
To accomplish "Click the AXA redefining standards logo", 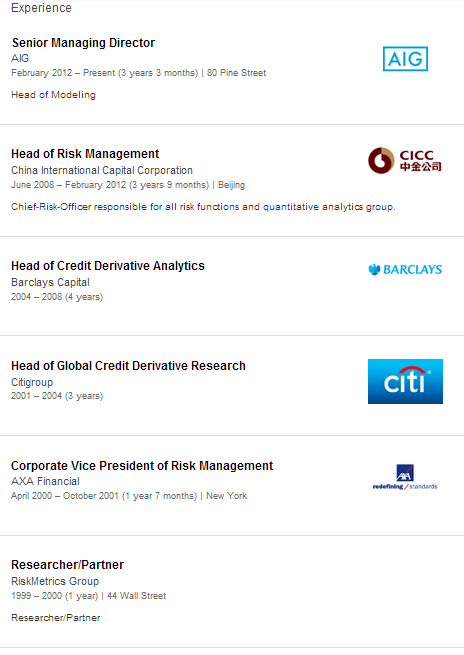I will (x=405, y=477).
